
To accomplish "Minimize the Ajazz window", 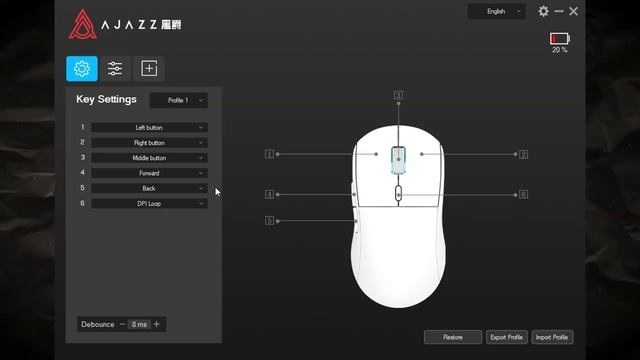I will coord(559,11).
